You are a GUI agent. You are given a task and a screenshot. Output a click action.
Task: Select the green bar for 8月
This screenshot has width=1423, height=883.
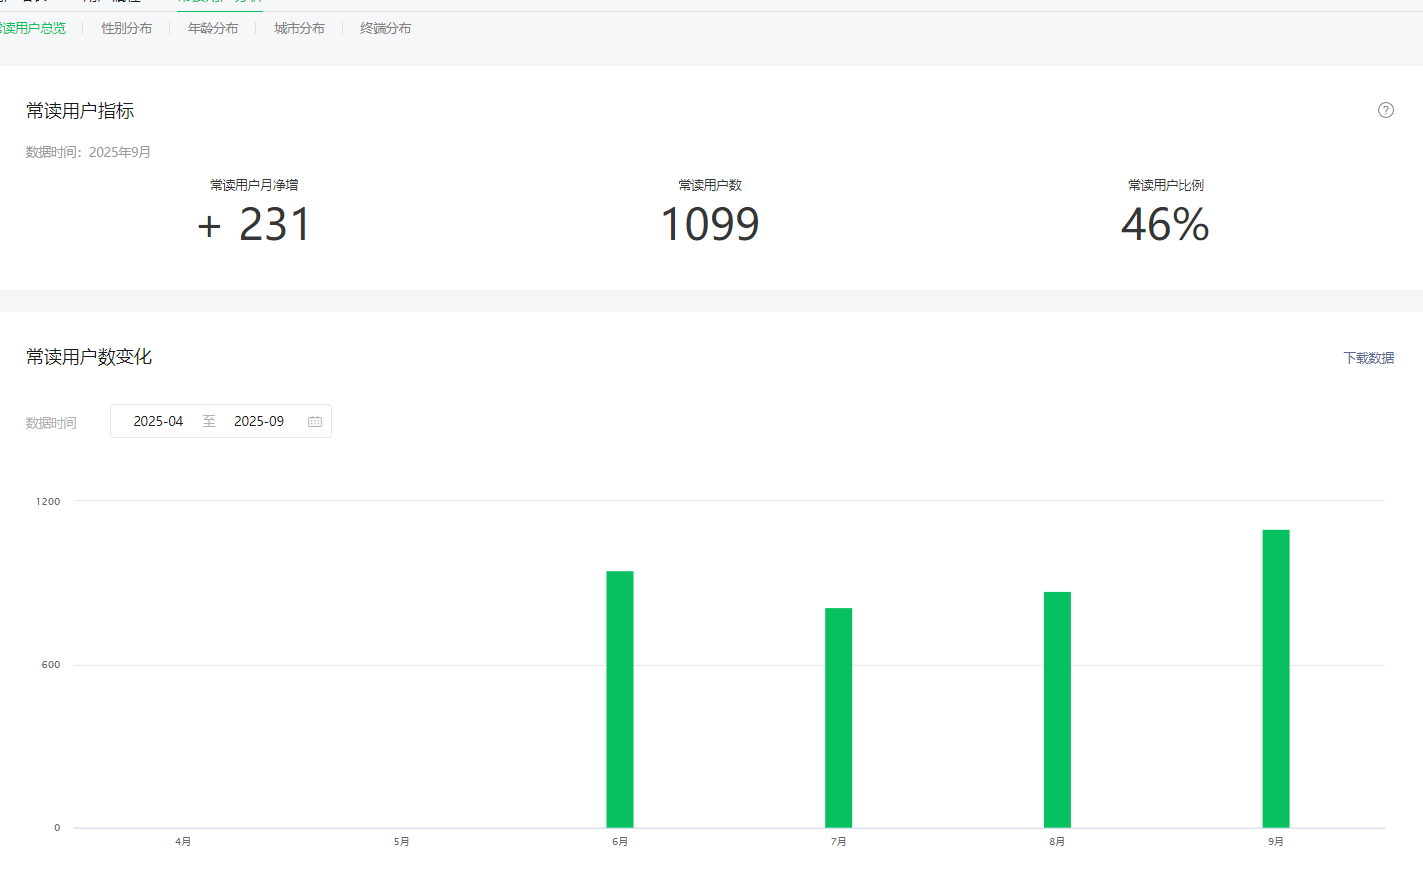(1057, 710)
